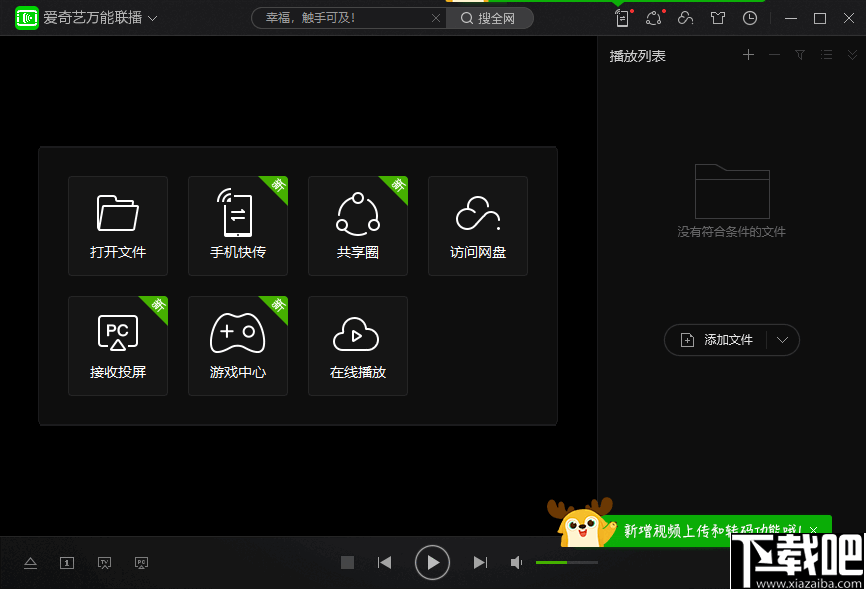The height and width of the screenshot is (589, 866).
Task: Switch the playlist list view icon
Action: (826, 55)
